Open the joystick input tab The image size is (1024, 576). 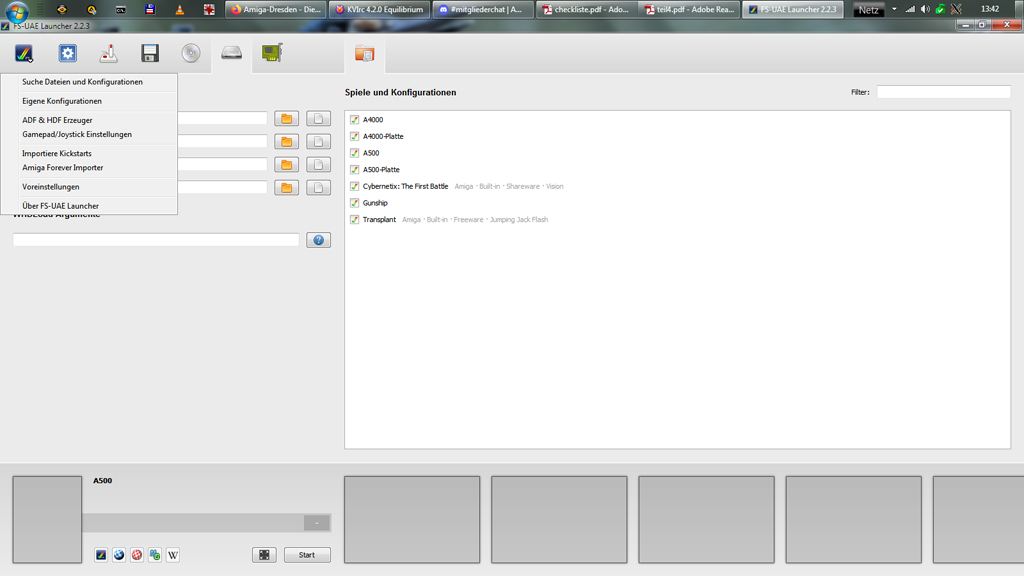(x=109, y=54)
